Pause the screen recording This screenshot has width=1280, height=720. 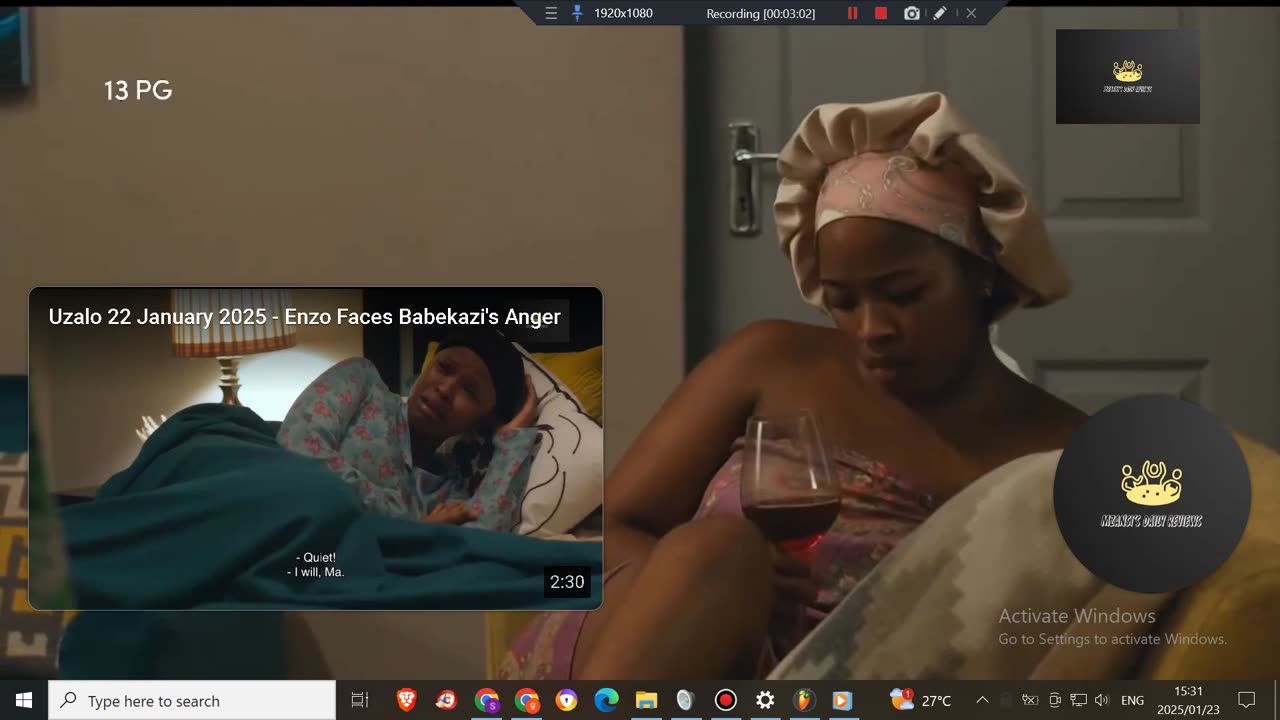coord(853,13)
